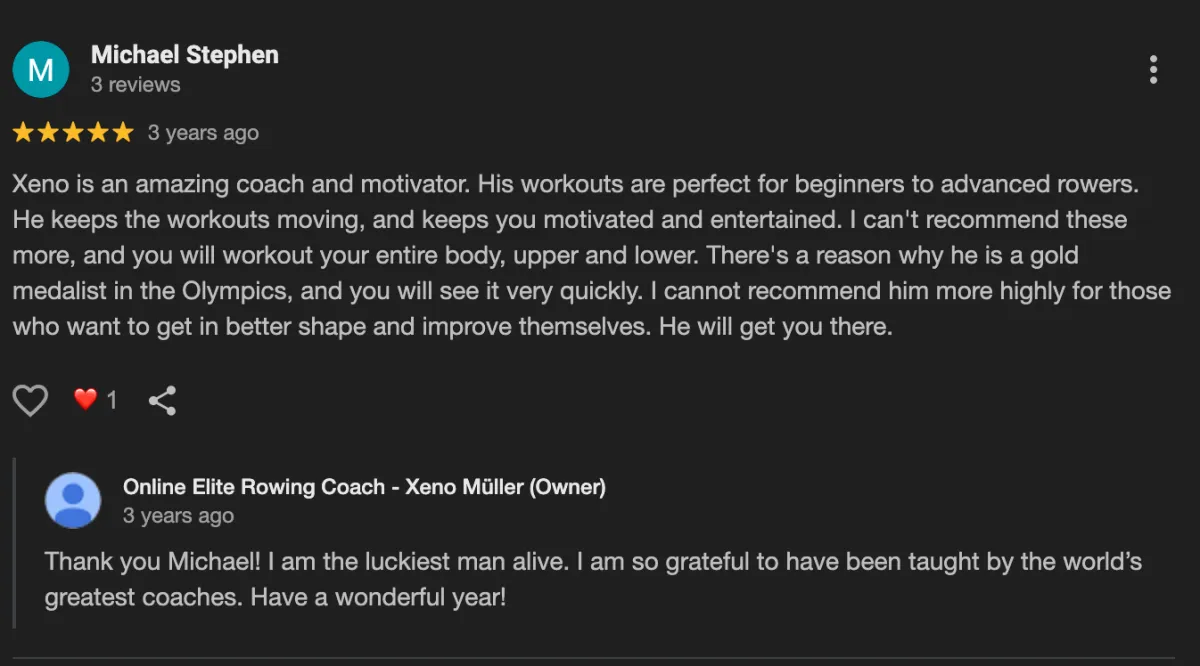
Task: Click the fifth gold rating star
Action: point(122,133)
